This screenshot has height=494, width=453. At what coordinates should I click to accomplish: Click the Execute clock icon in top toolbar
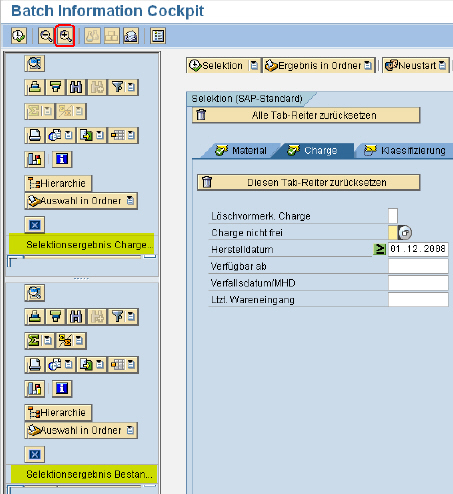[19, 36]
